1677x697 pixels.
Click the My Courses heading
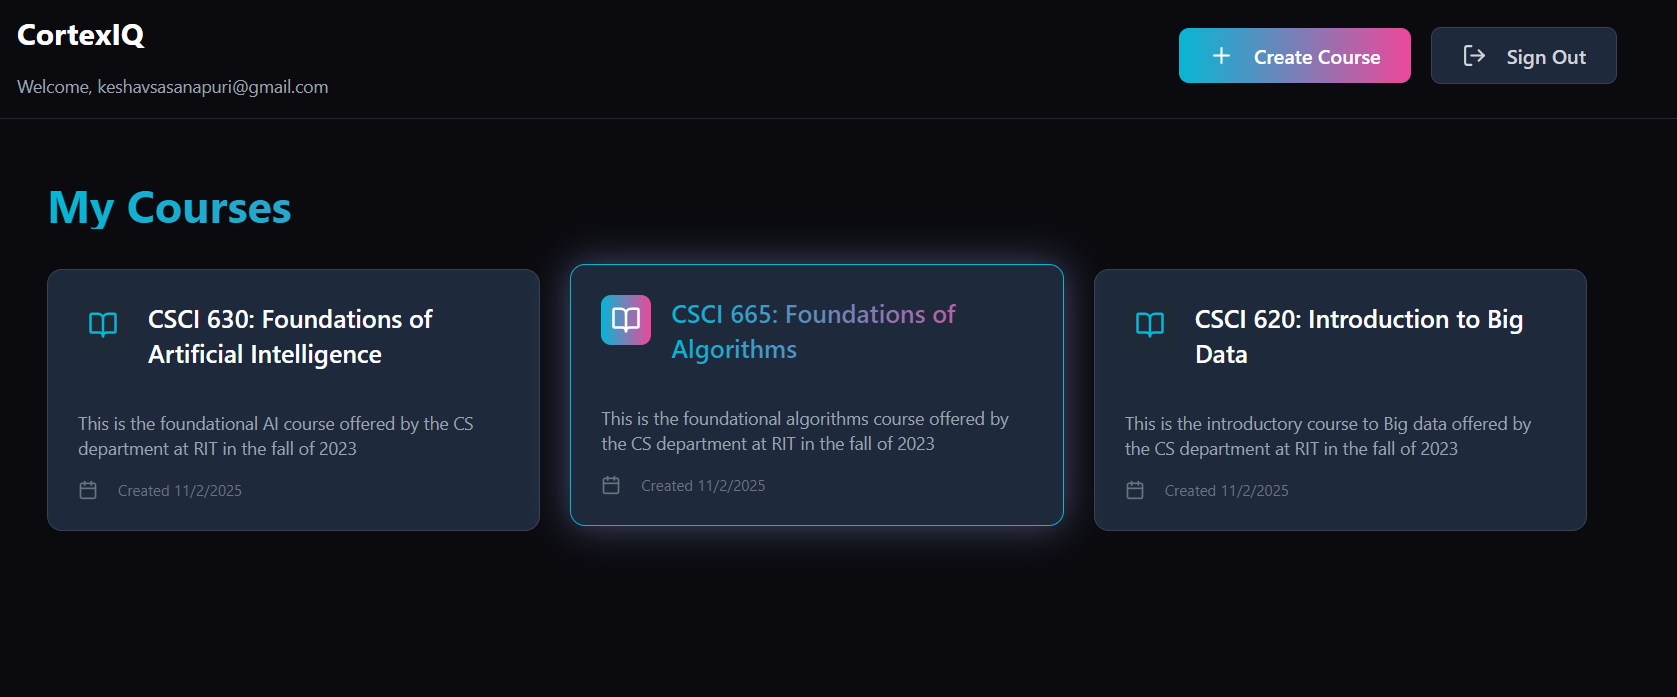click(x=170, y=208)
